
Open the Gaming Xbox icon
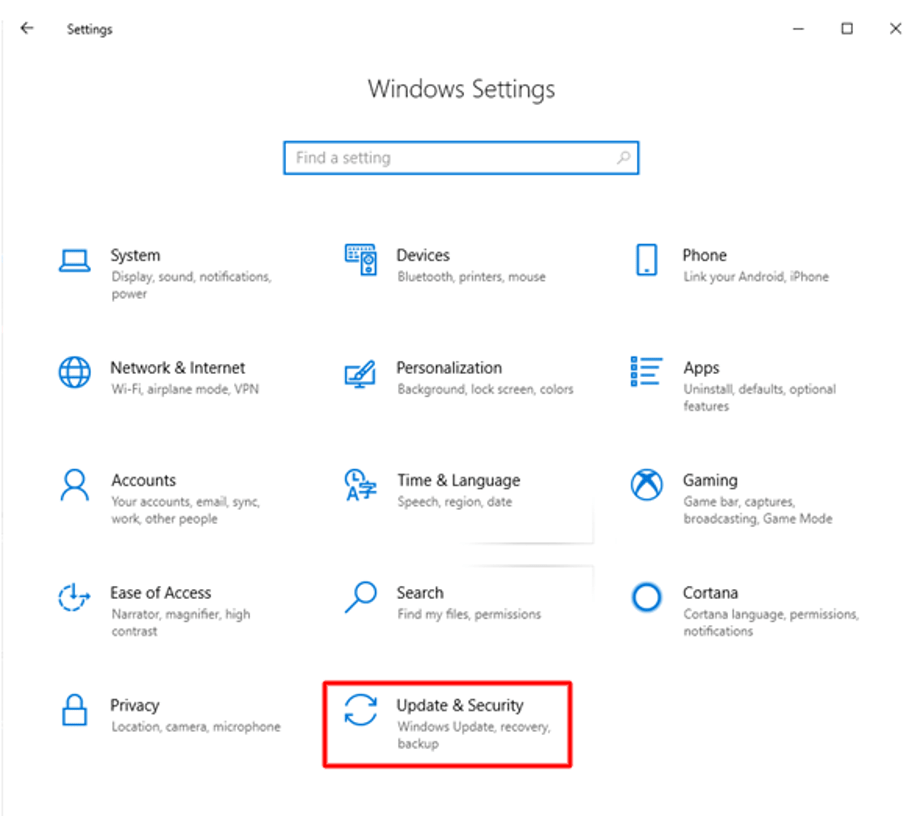coord(646,486)
